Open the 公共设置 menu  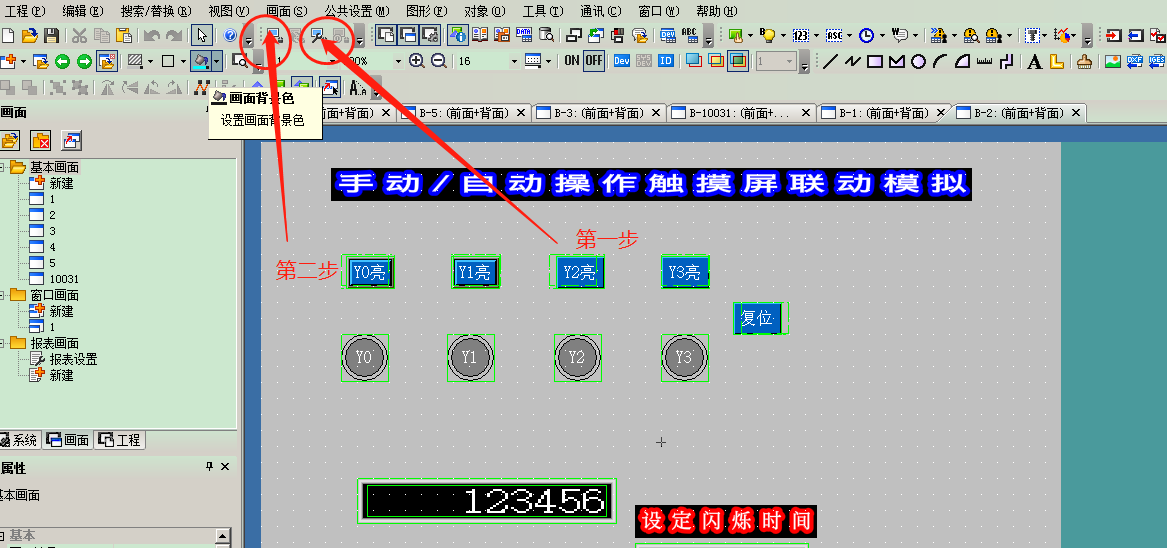point(356,11)
